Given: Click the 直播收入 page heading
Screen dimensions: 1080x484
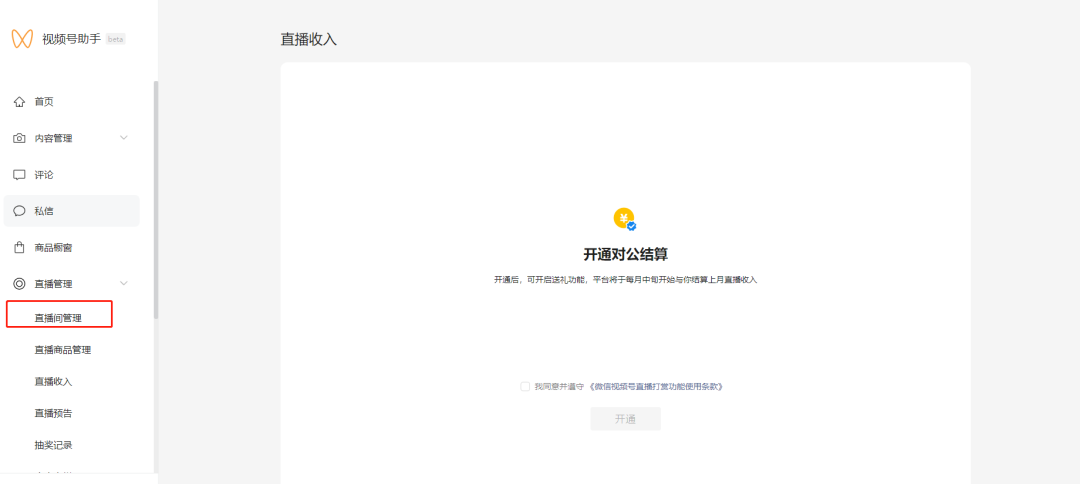Looking at the screenshot, I should click(309, 39).
